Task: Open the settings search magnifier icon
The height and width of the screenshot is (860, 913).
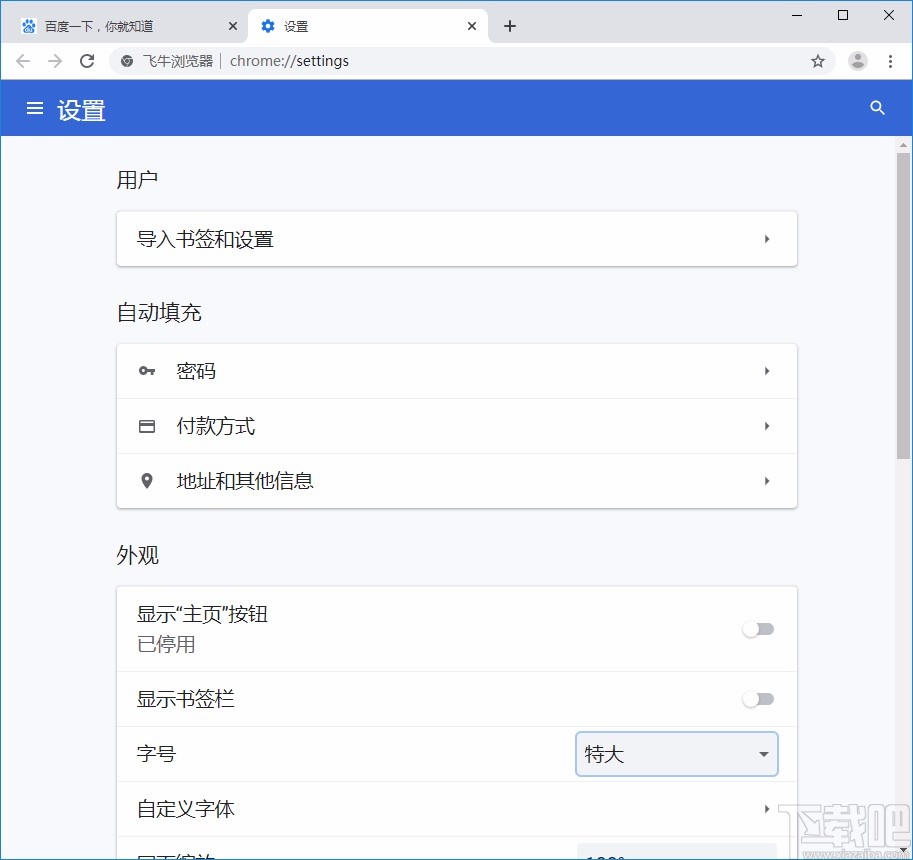Action: click(877, 108)
